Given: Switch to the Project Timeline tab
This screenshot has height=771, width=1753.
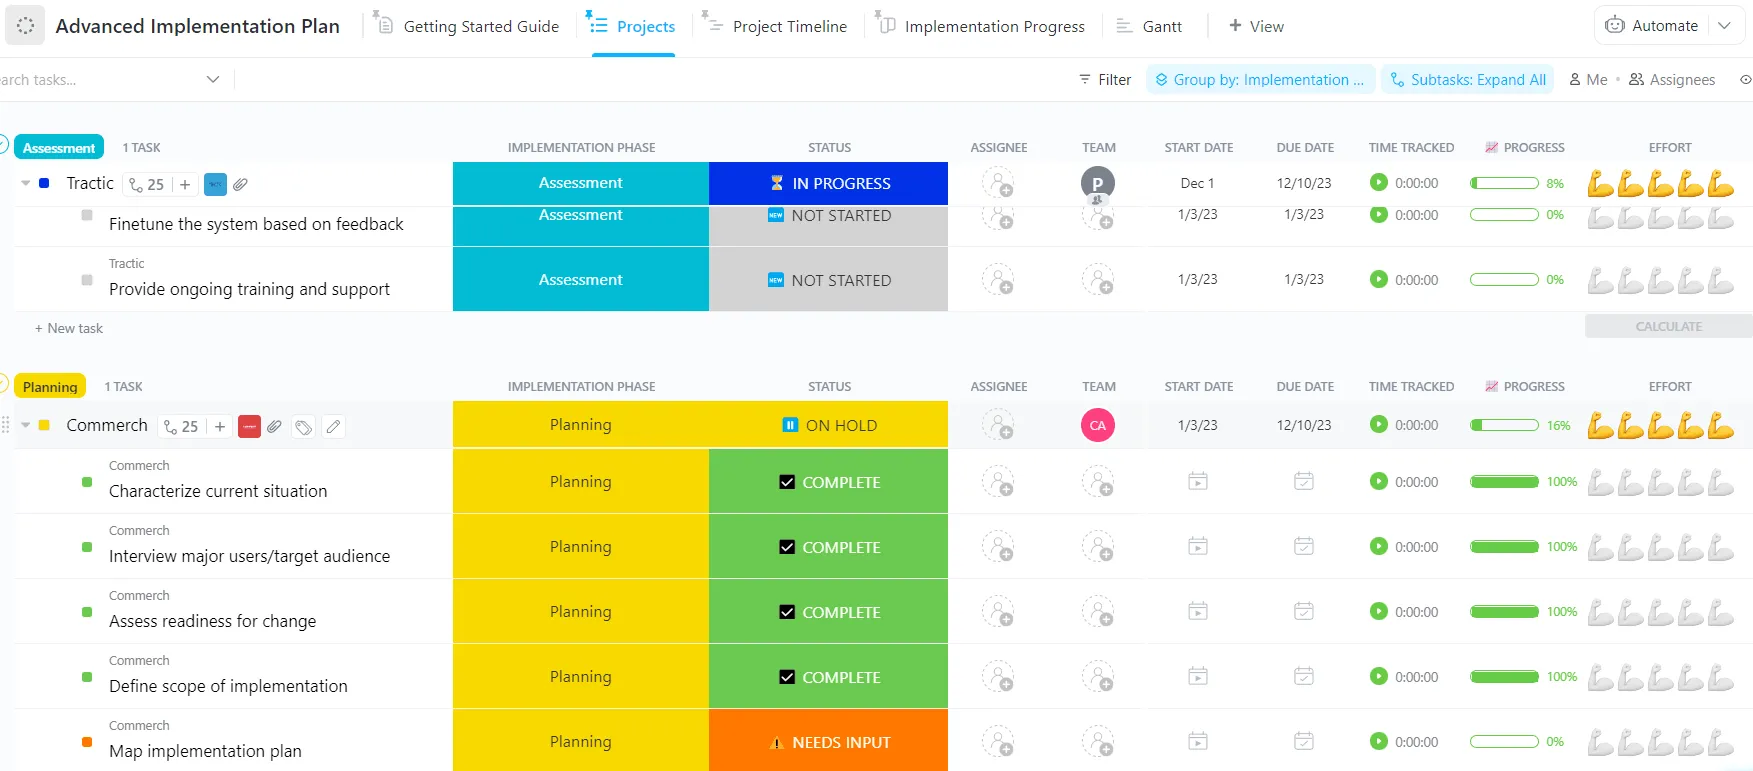Looking at the screenshot, I should (775, 27).
